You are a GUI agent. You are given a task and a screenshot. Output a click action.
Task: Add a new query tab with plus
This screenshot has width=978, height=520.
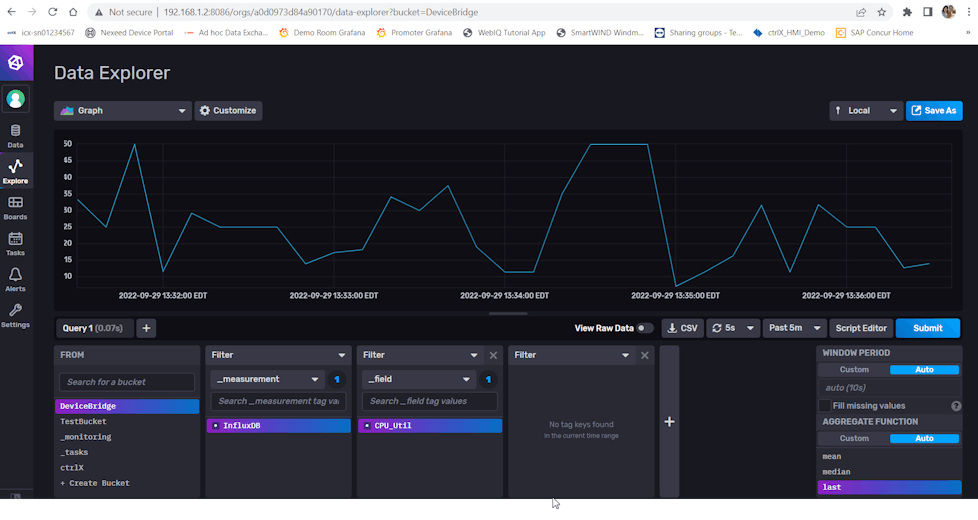(145, 328)
